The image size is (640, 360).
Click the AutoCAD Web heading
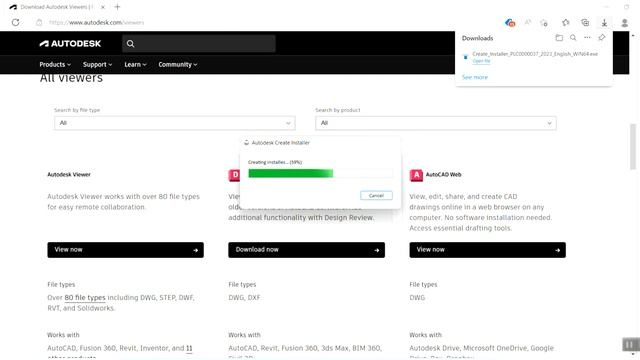pyautogui.click(x=443, y=175)
